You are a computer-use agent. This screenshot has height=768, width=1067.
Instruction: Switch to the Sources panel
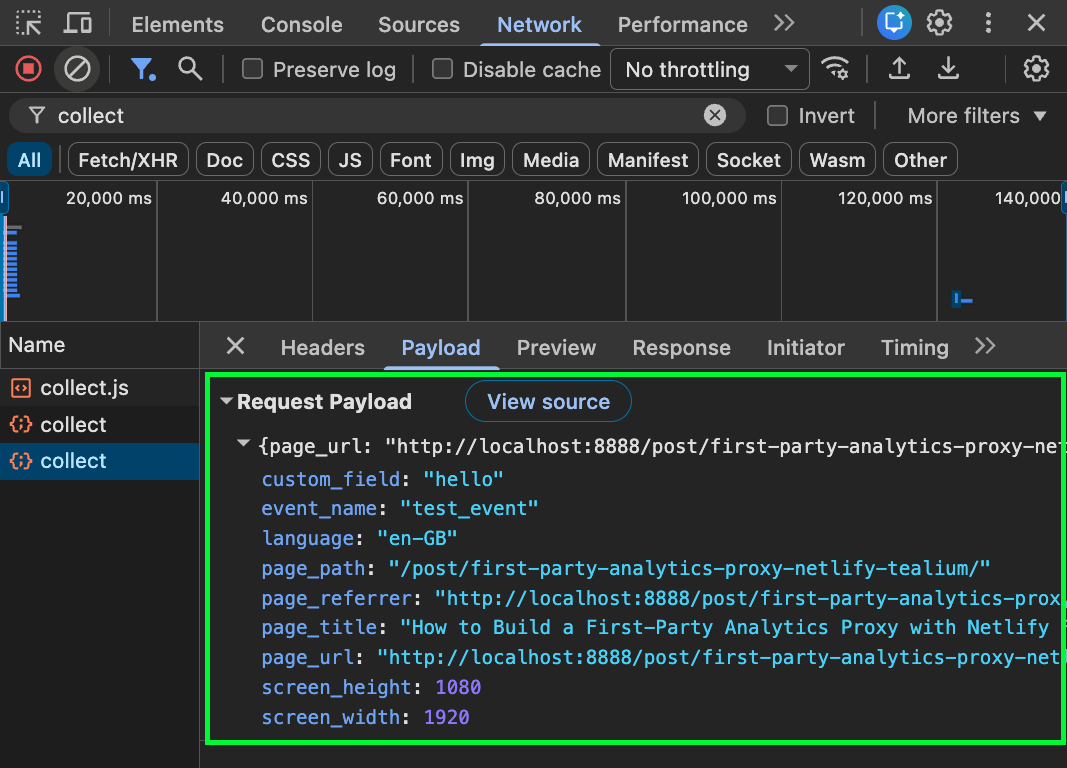[x=418, y=24]
